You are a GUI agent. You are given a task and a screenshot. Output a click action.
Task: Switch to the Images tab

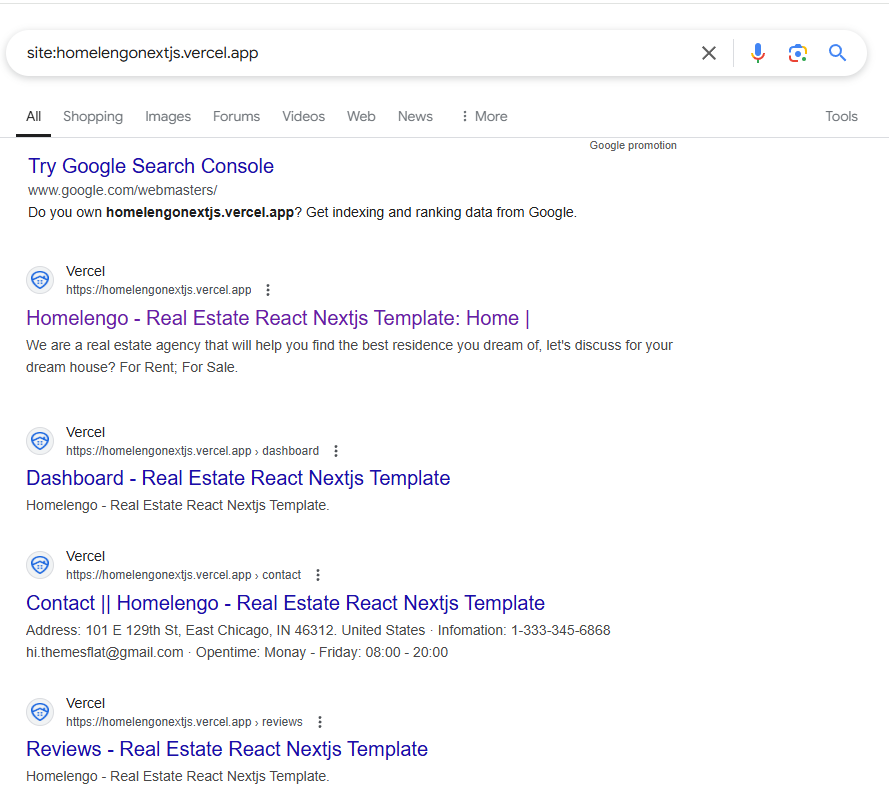(168, 116)
